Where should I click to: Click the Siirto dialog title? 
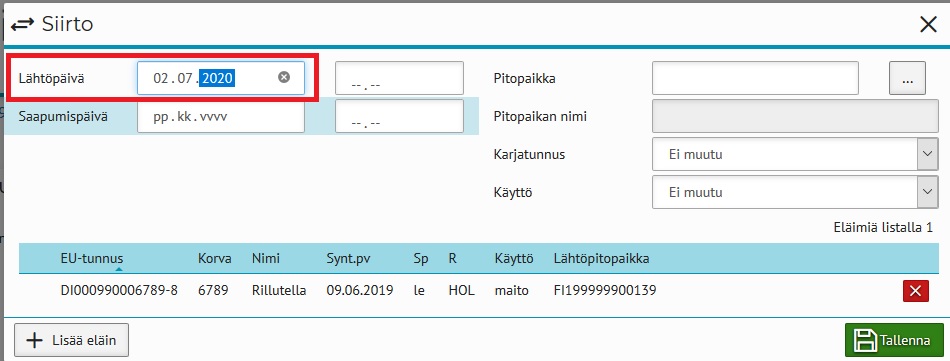(x=67, y=24)
